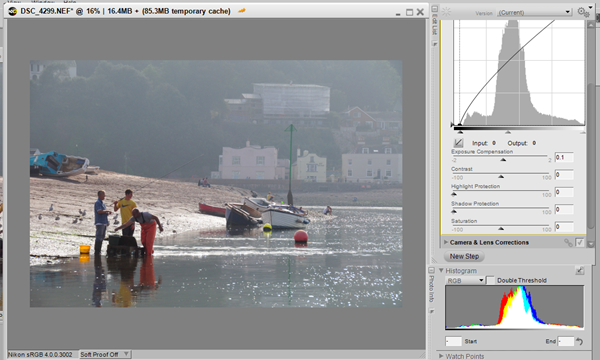This screenshot has width=600, height=360.
Task: Expand the Camera & Lens Corrections section
Action: click(446, 242)
